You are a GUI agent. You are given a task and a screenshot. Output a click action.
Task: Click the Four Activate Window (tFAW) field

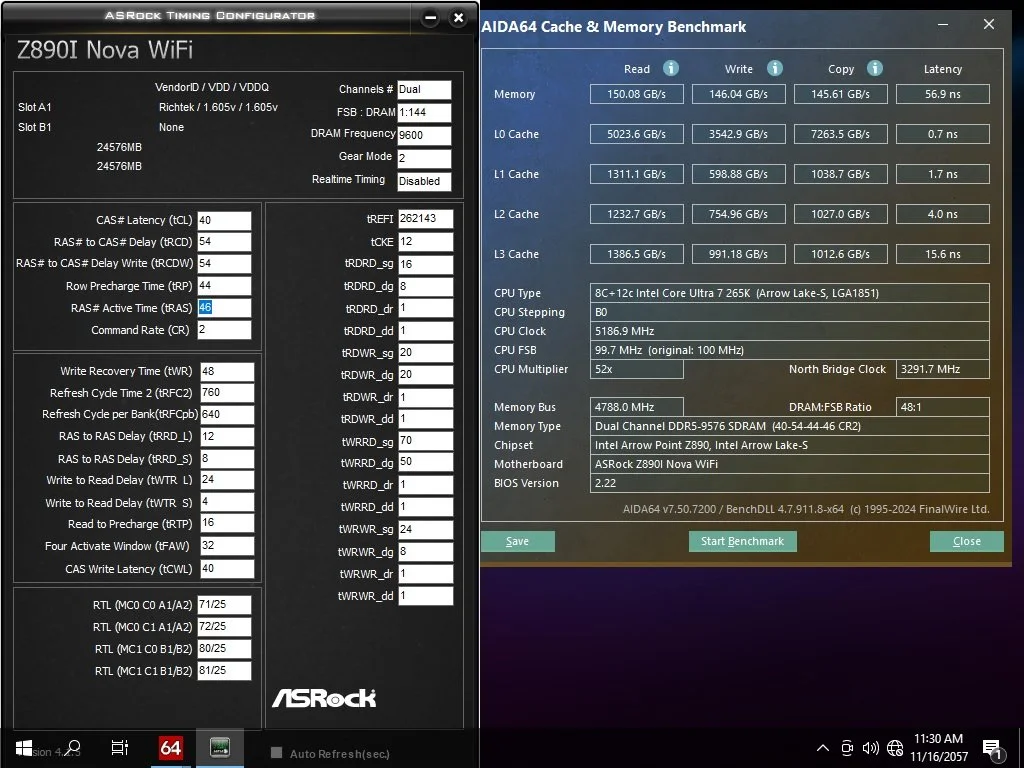pyautogui.click(x=227, y=545)
